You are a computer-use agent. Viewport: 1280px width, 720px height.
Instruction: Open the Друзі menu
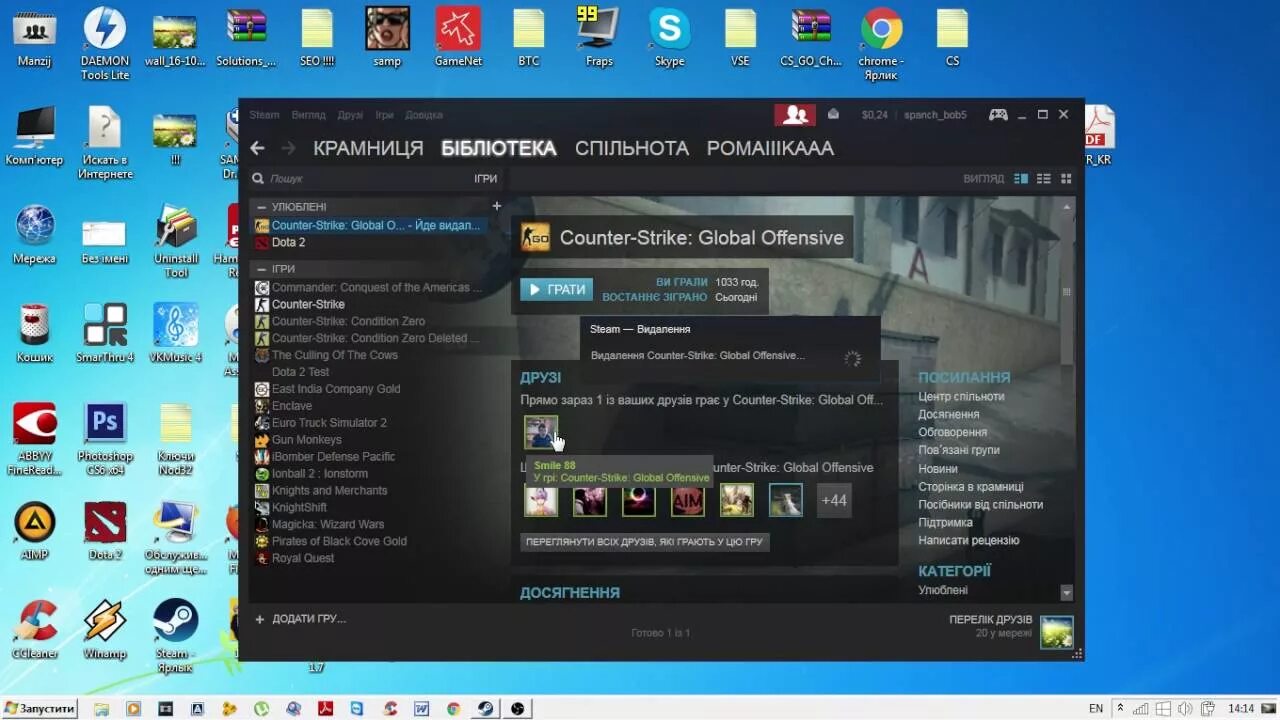click(x=350, y=115)
